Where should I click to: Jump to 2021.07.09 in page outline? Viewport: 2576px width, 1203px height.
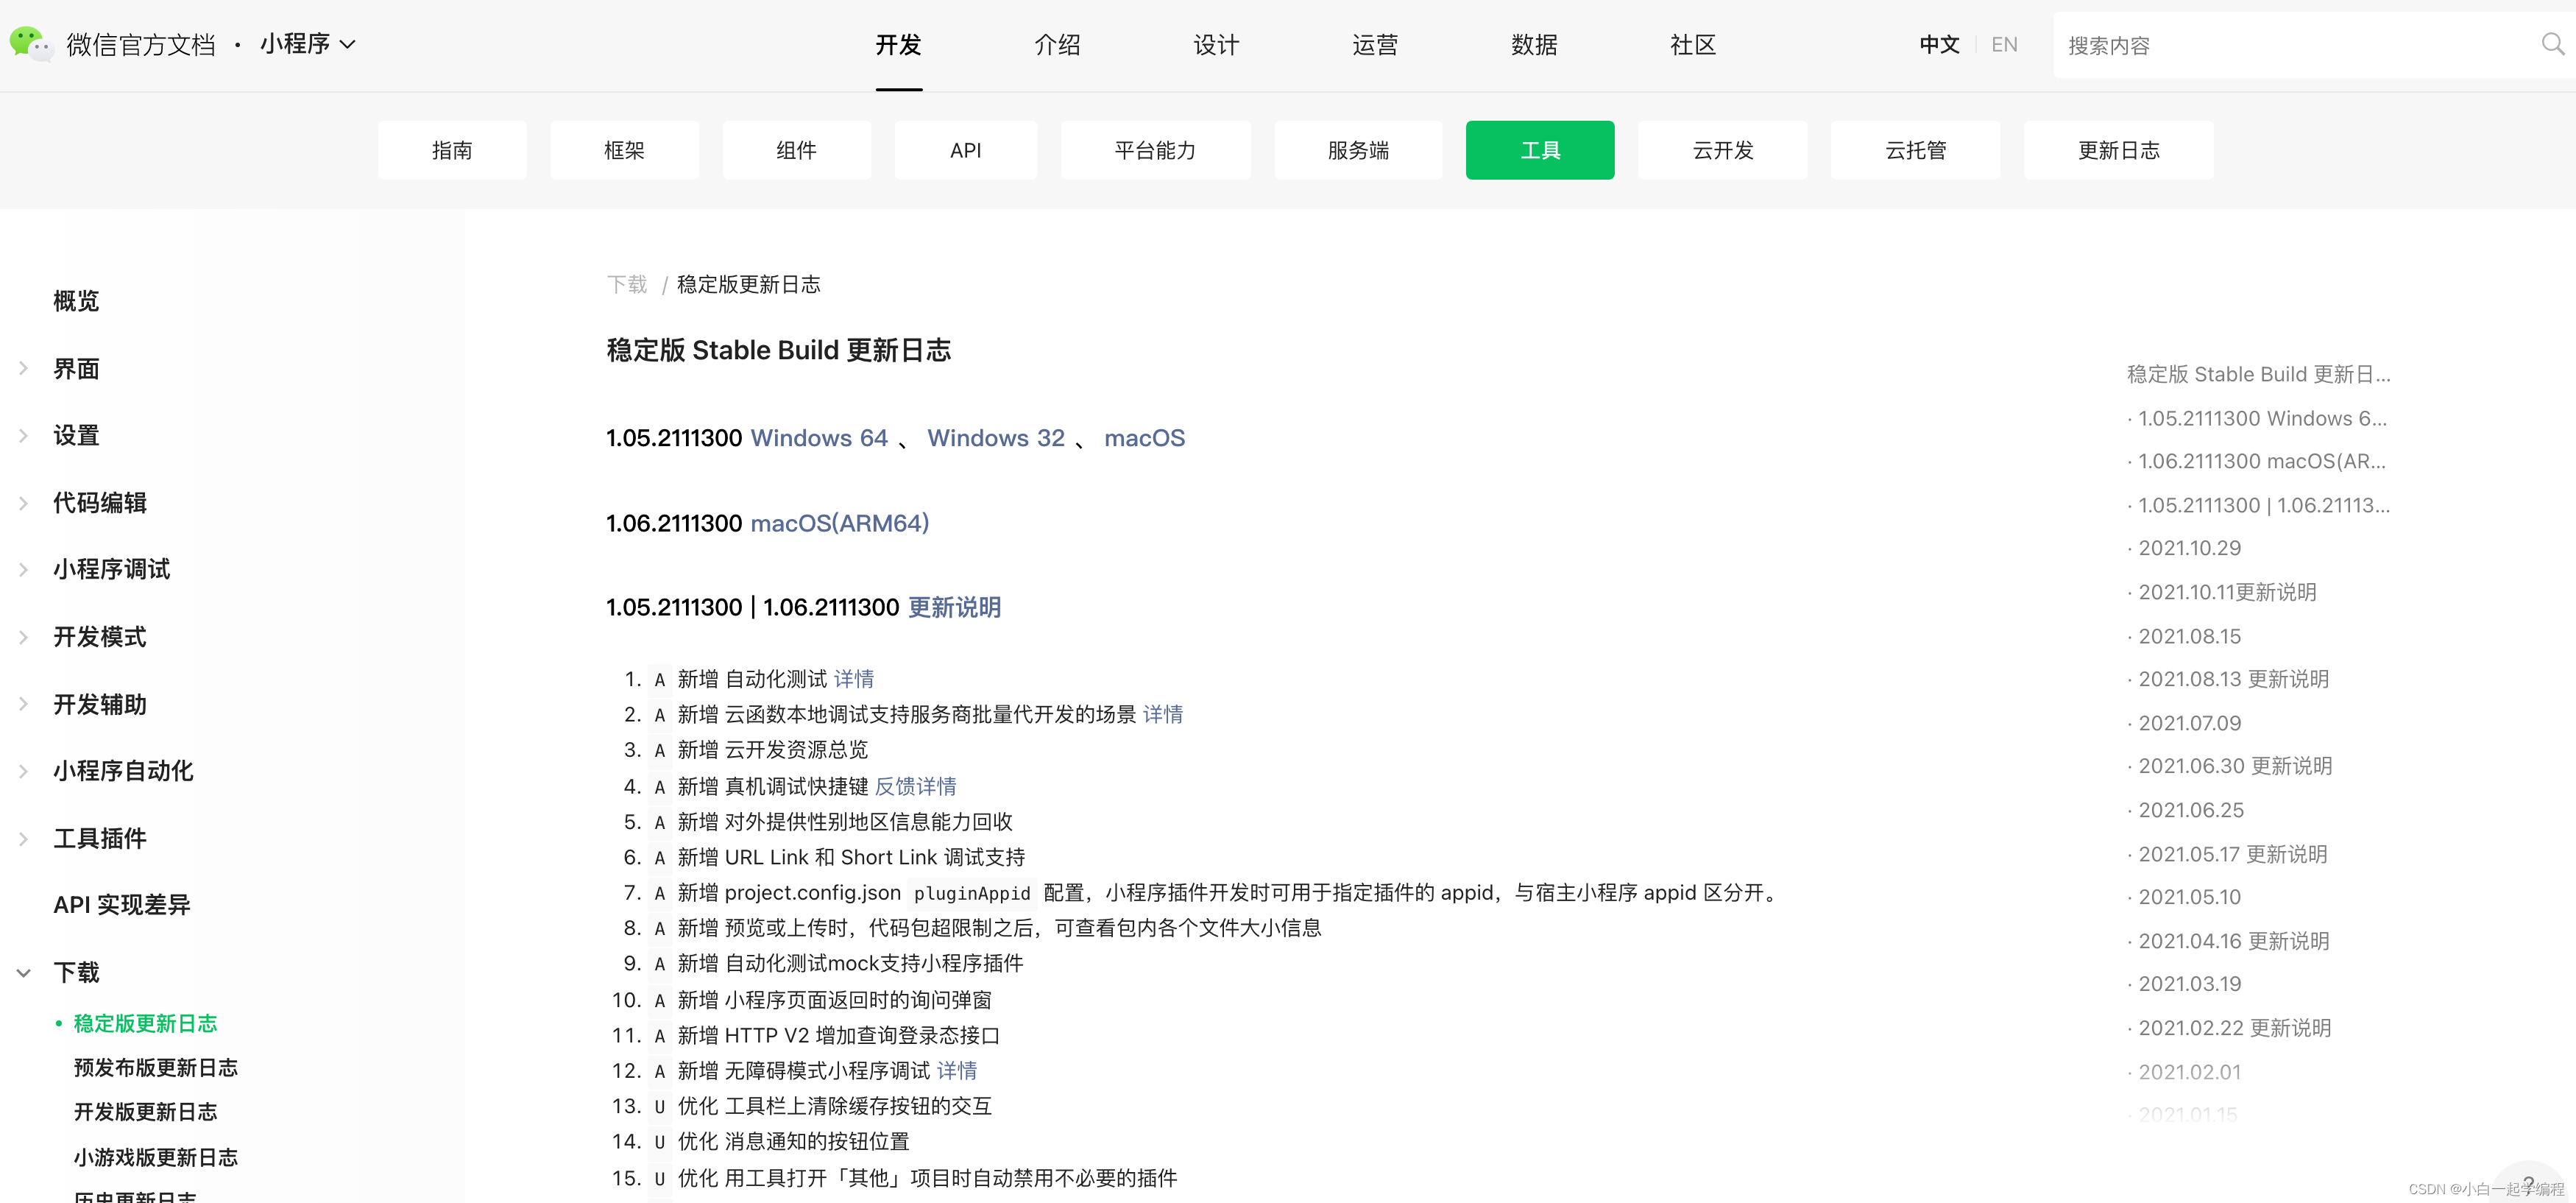coord(2190,723)
